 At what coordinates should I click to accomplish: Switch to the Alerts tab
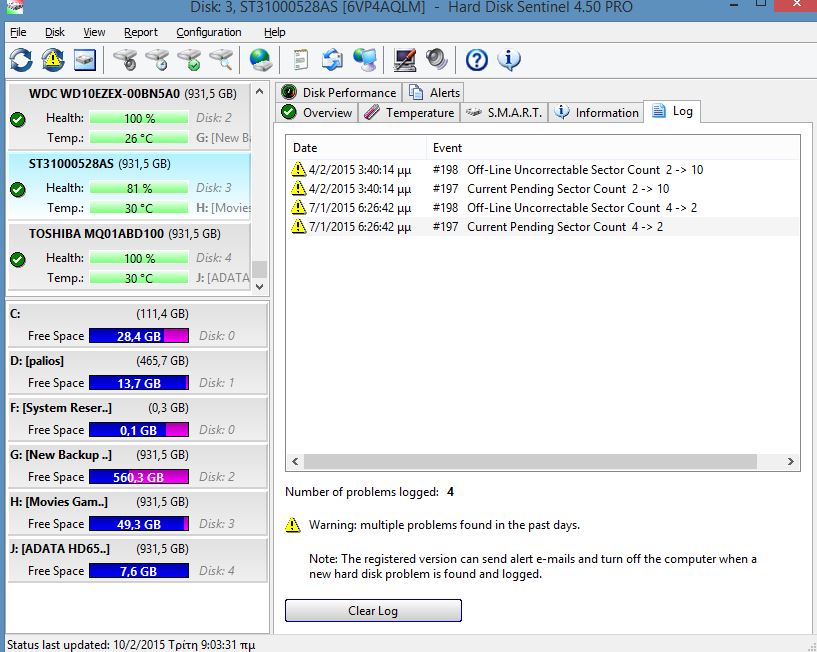tap(434, 92)
